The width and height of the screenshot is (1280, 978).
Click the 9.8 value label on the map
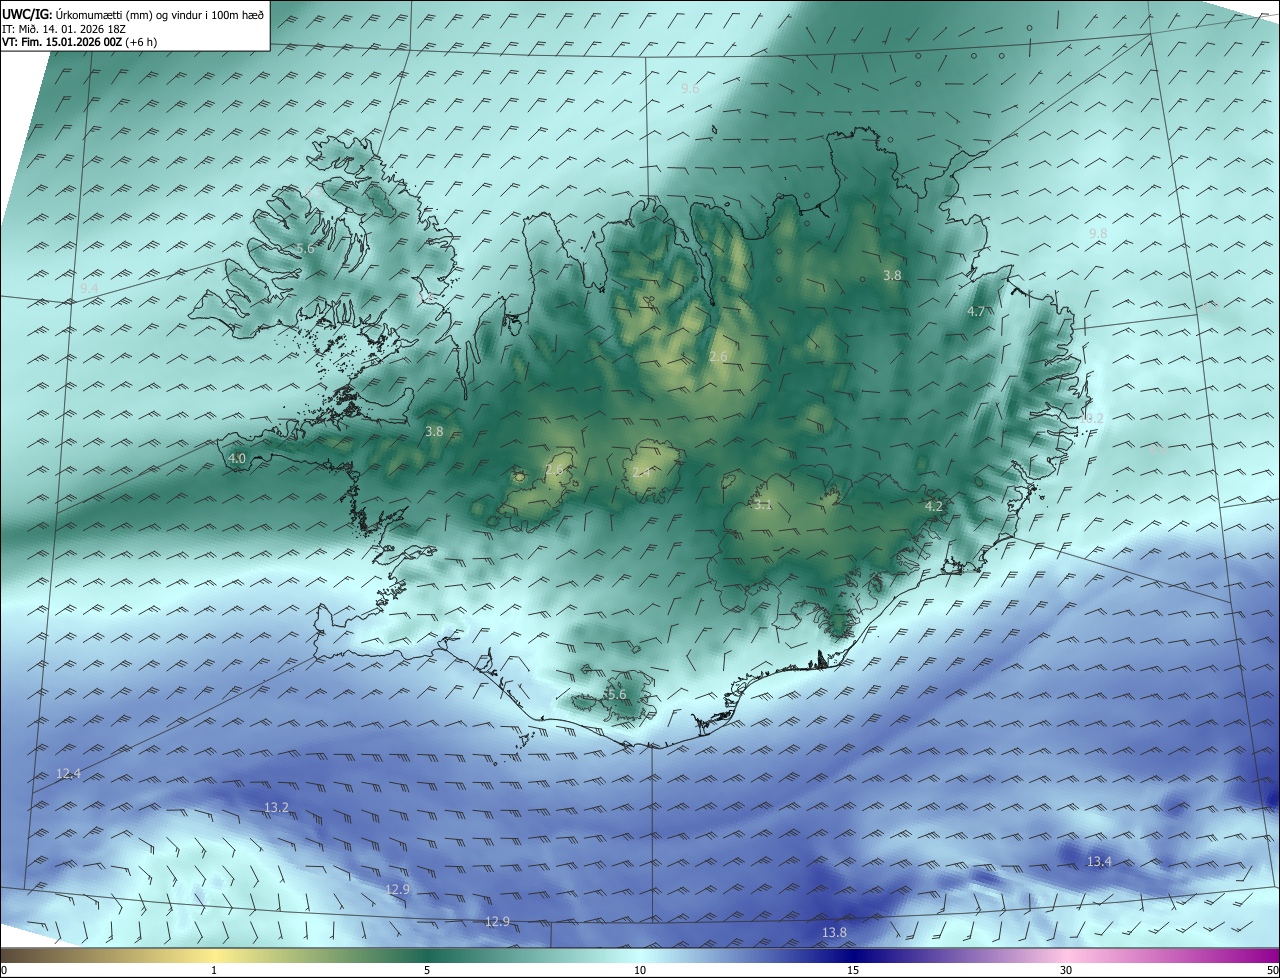click(1098, 233)
